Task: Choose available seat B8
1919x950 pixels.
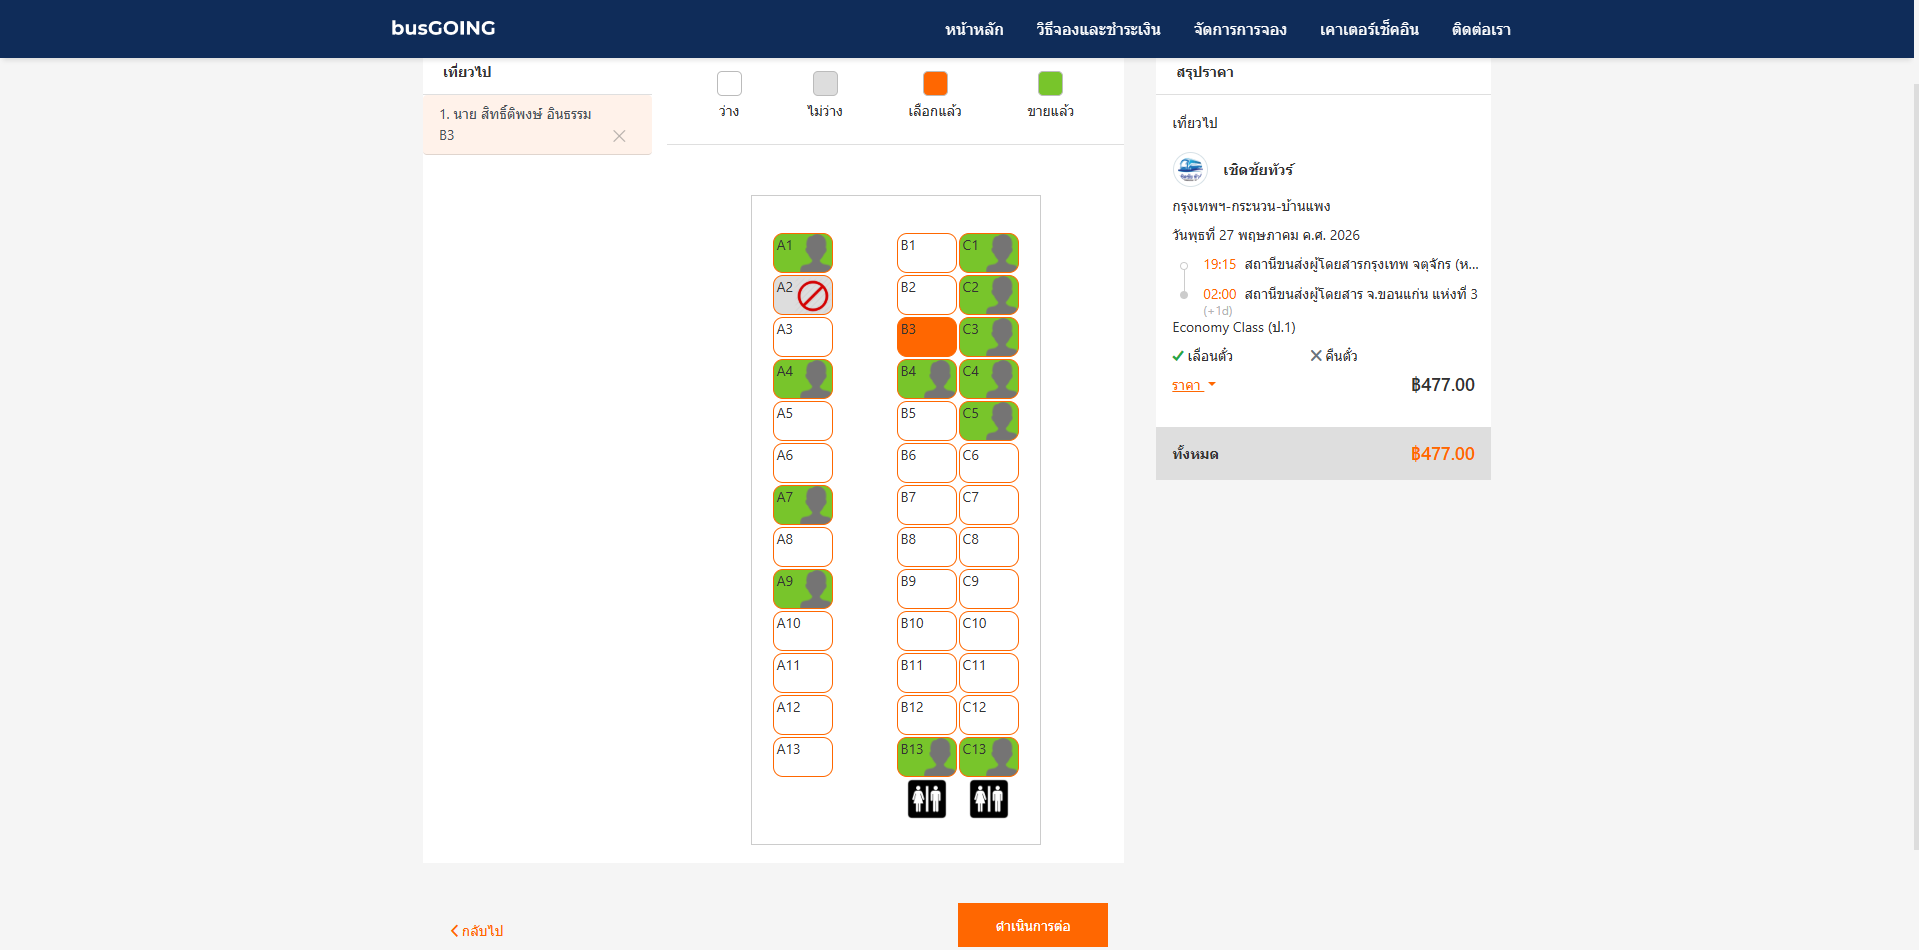Action: [927, 547]
